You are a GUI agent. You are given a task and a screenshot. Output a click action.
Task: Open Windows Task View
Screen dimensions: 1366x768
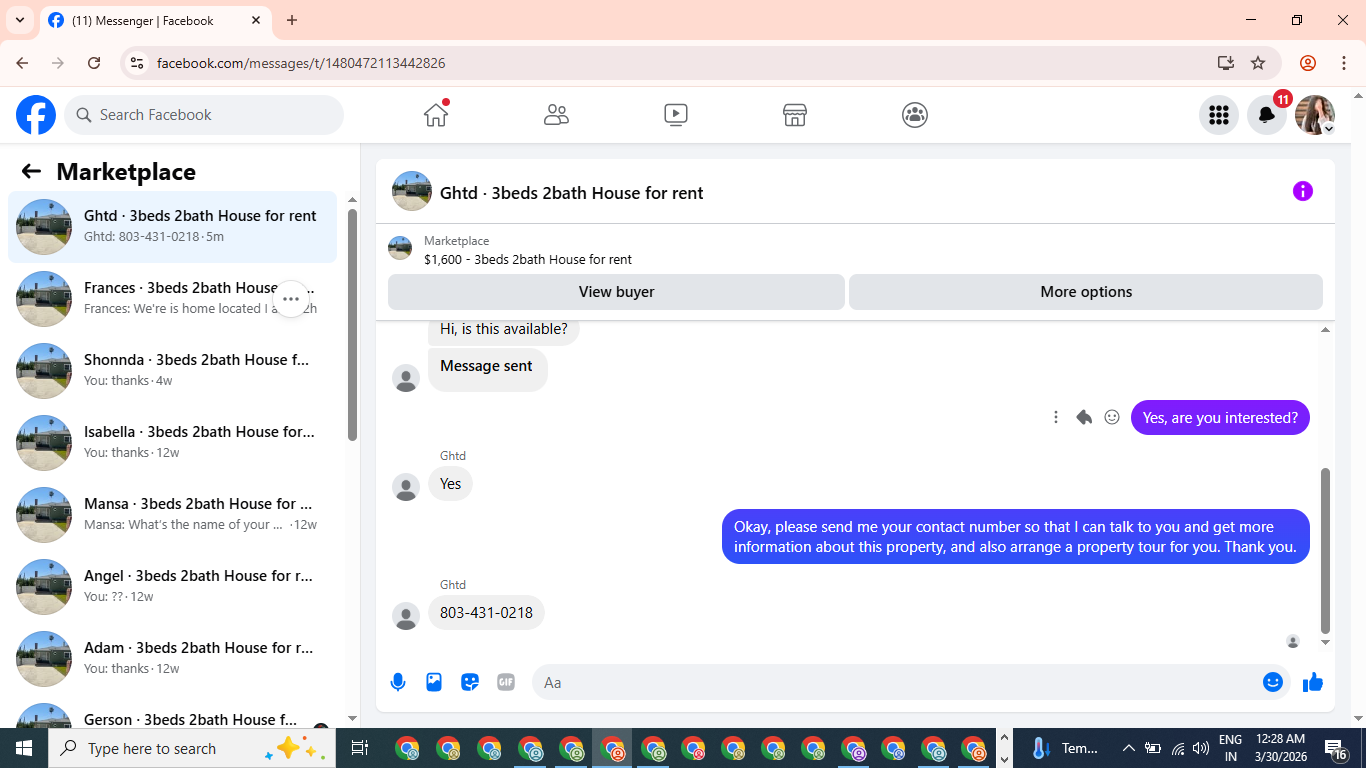tap(360, 748)
